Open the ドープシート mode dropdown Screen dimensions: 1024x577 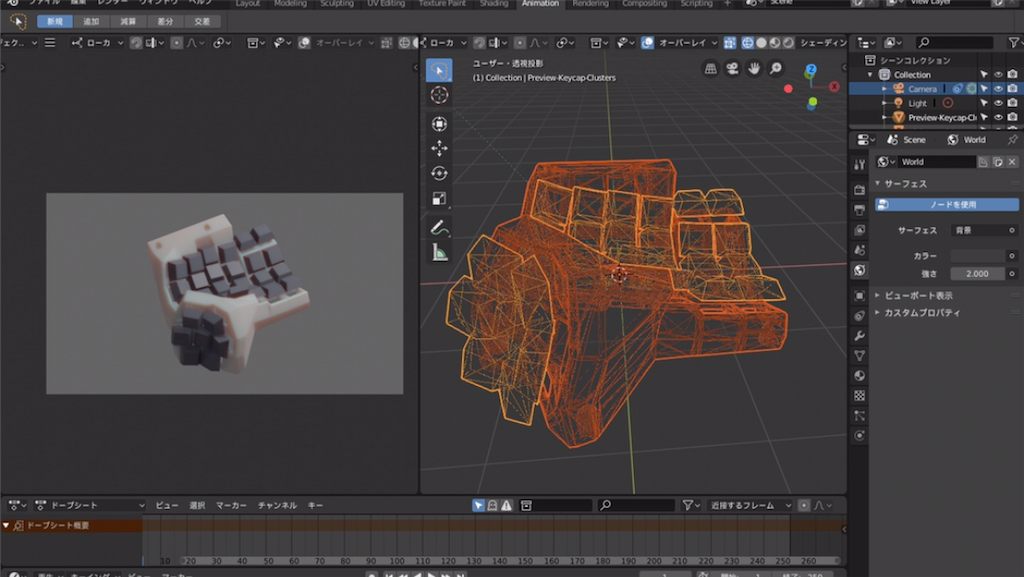pyautogui.click(x=90, y=505)
